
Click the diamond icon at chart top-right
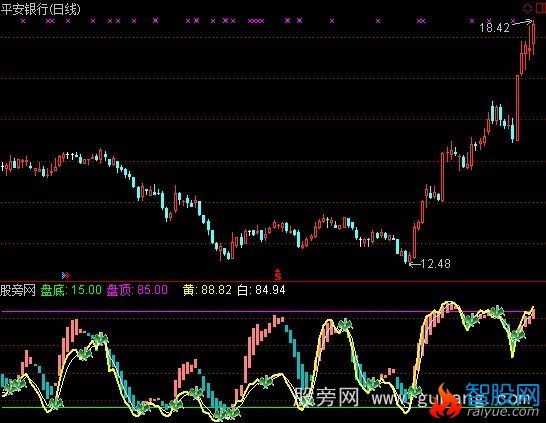point(528,8)
